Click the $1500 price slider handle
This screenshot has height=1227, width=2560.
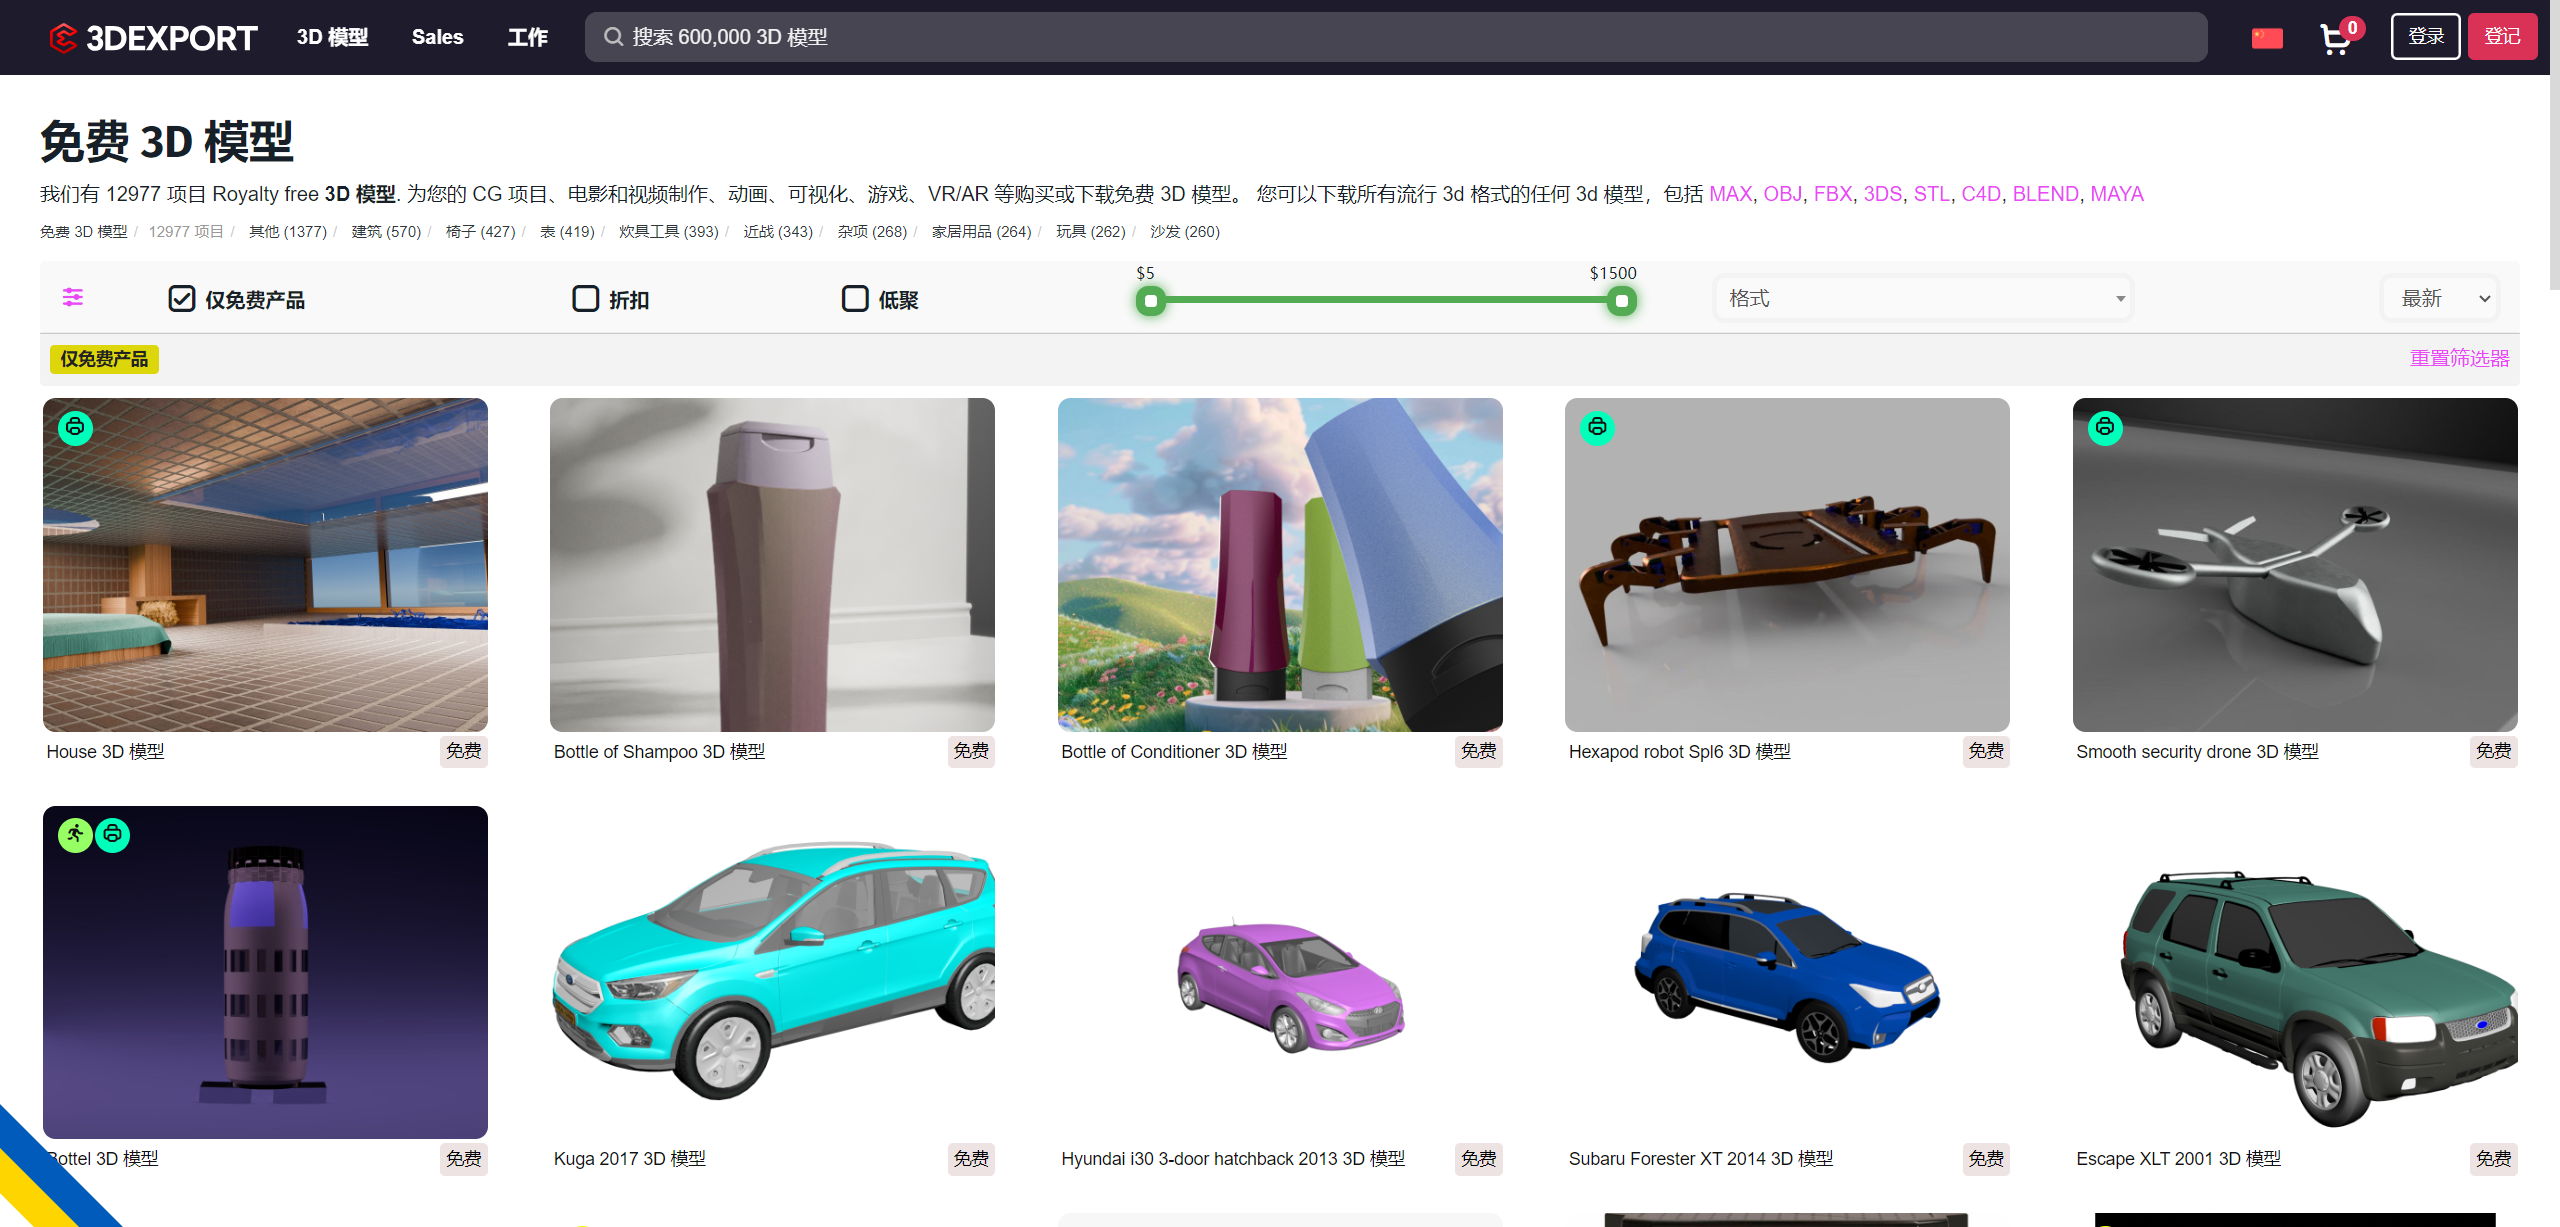[x=1622, y=300]
